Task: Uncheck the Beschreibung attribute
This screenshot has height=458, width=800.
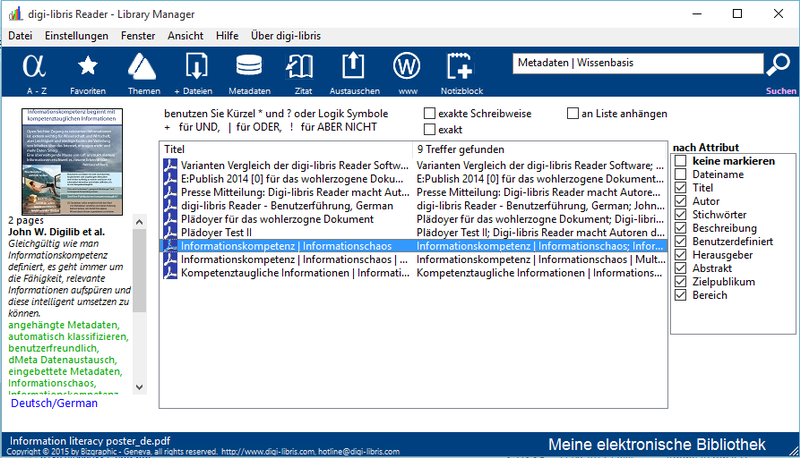Action: [680, 228]
